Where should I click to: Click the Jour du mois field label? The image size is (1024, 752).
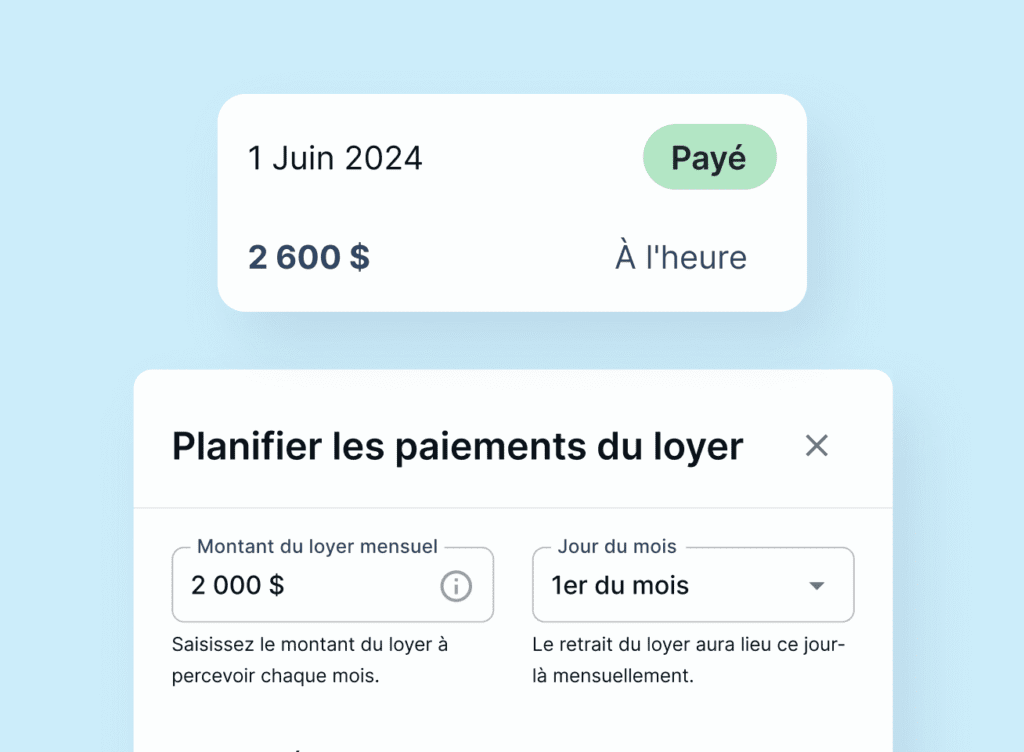(x=617, y=547)
